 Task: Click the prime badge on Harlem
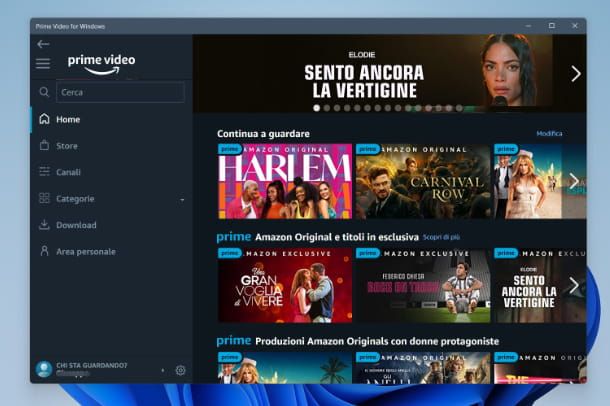(x=230, y=149)
